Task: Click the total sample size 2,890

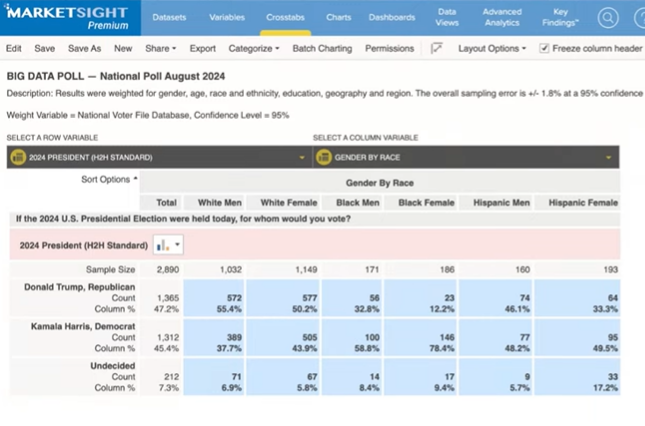Action: coord(168,269)
